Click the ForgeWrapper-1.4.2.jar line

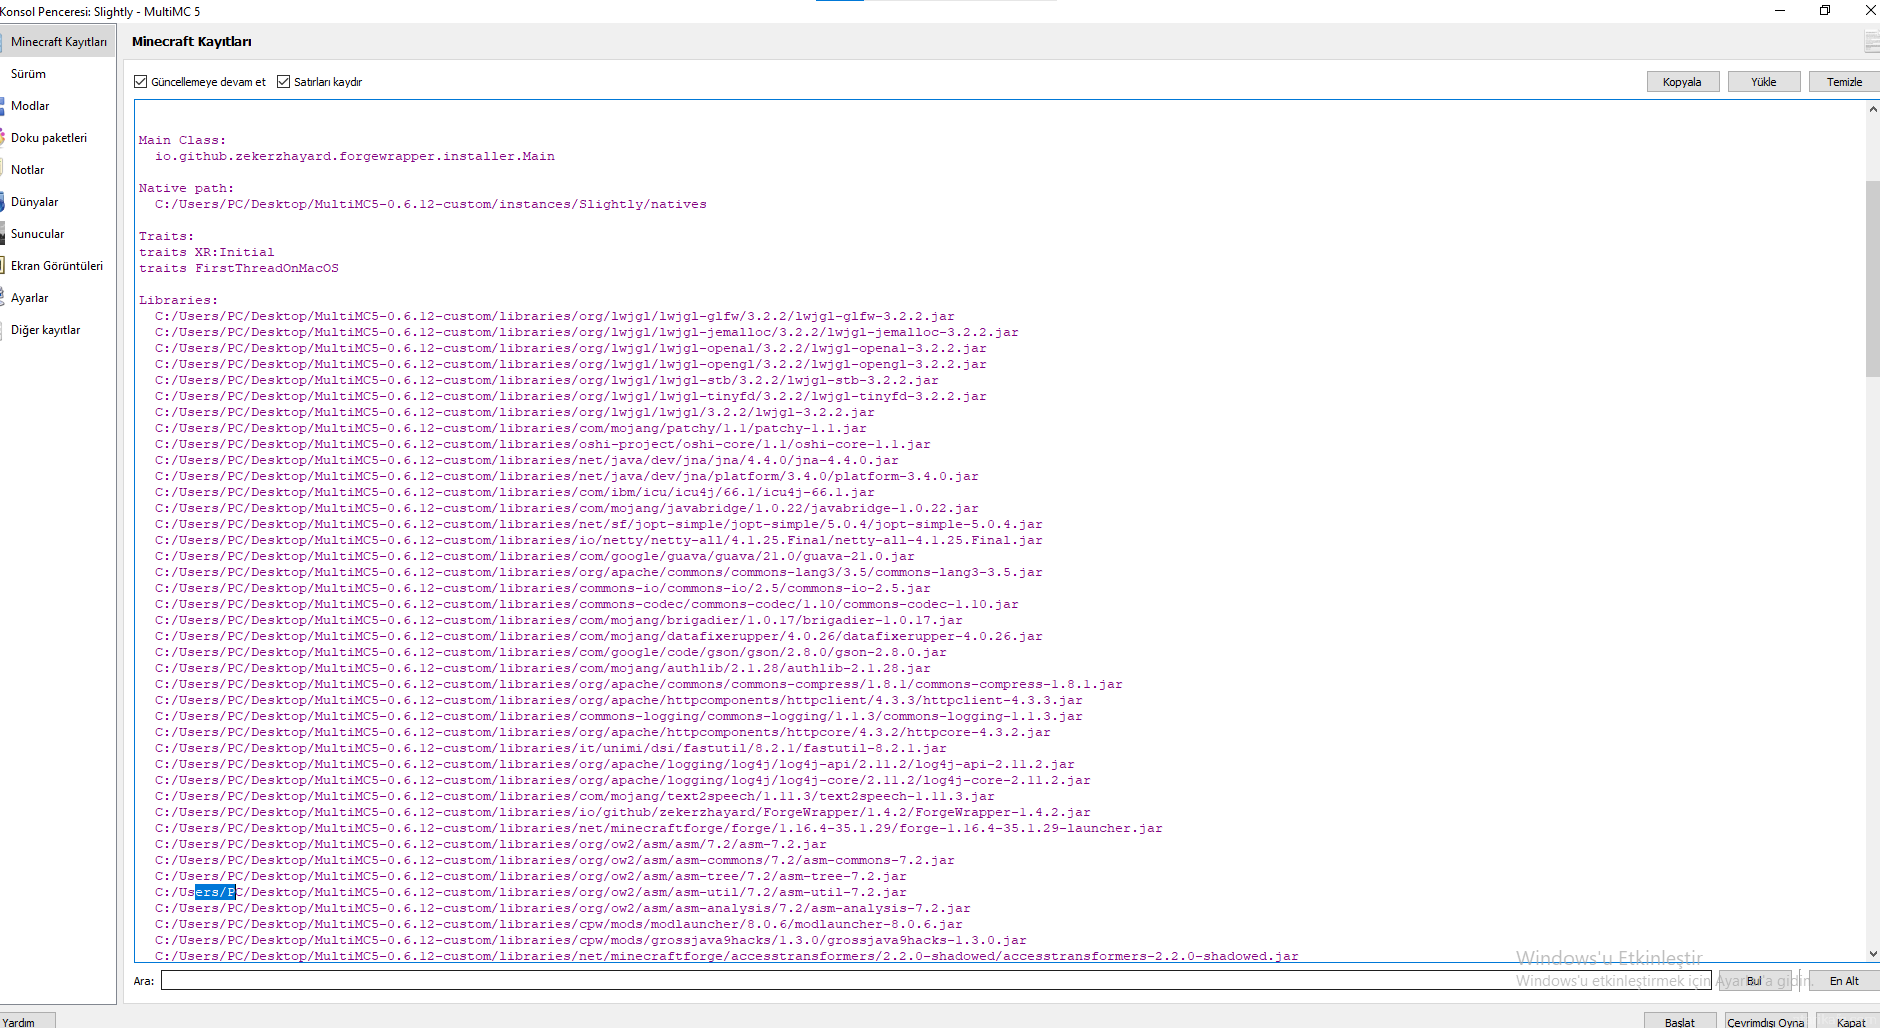tap(622, 812)
